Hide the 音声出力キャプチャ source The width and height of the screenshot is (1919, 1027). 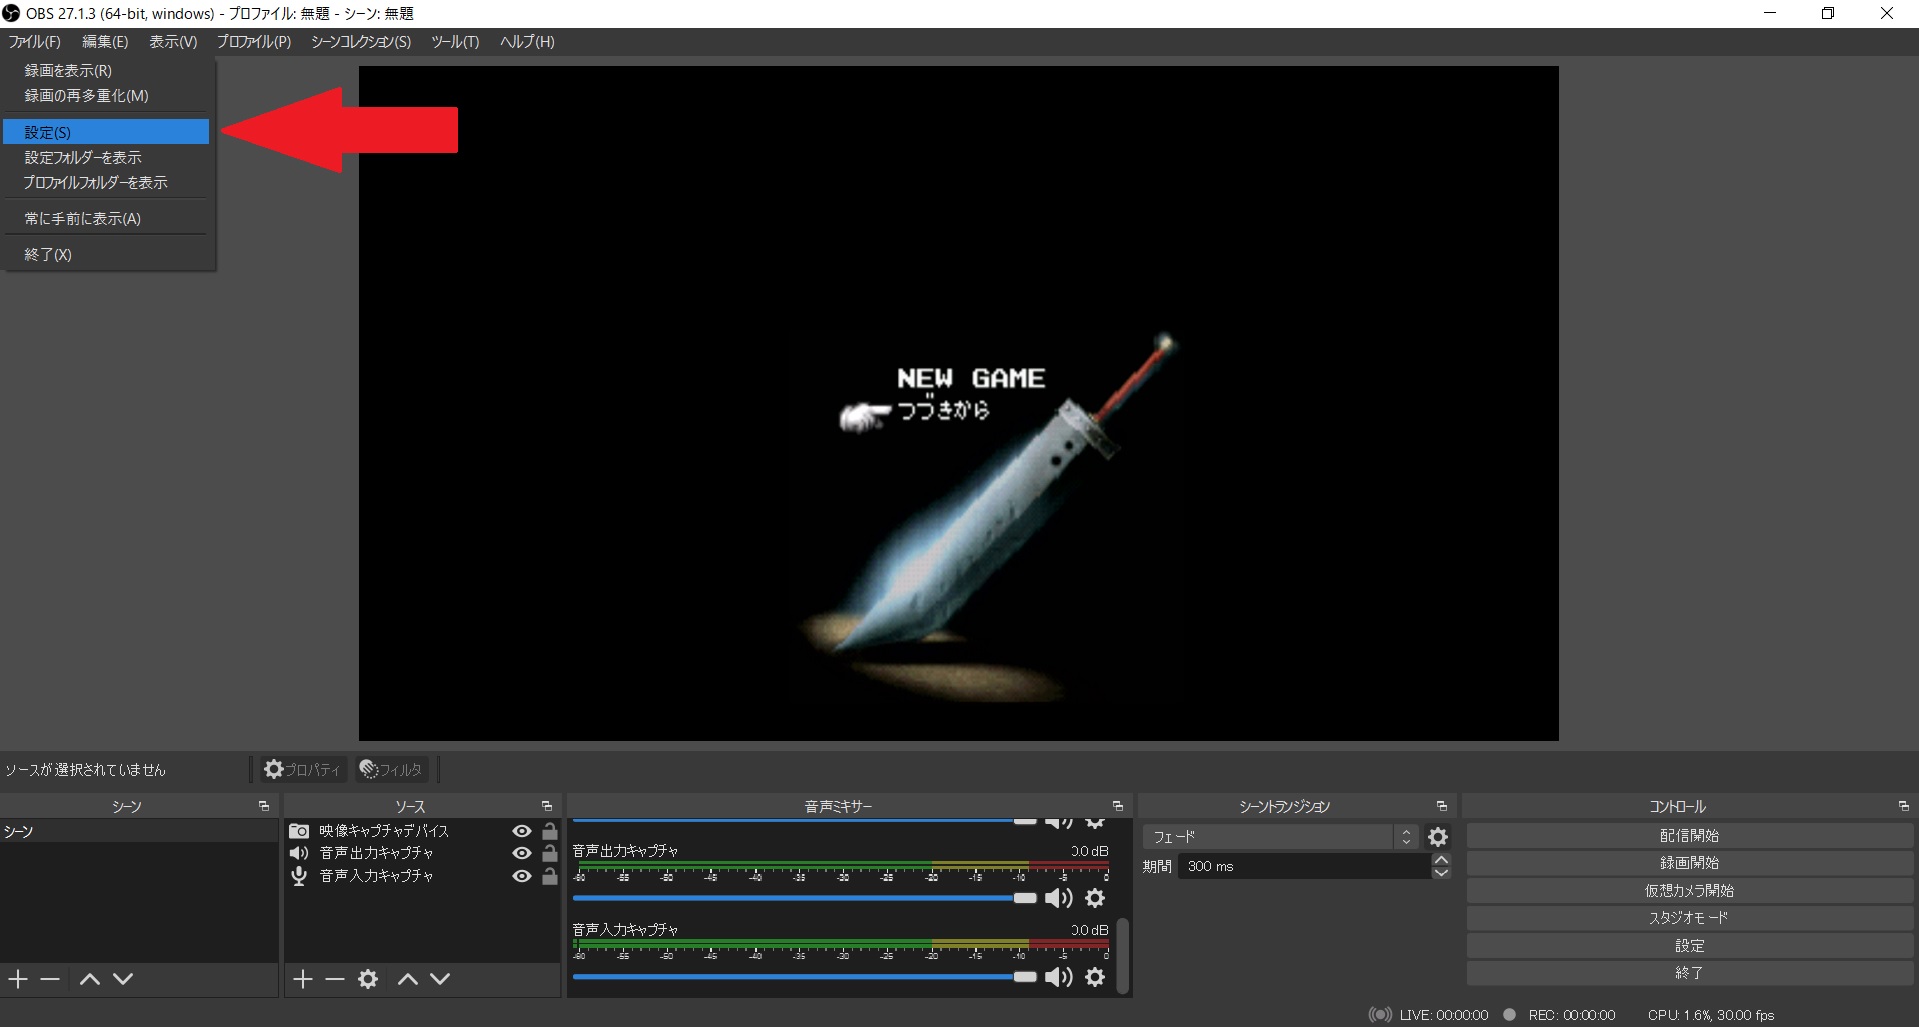click(x=522, y=853)
